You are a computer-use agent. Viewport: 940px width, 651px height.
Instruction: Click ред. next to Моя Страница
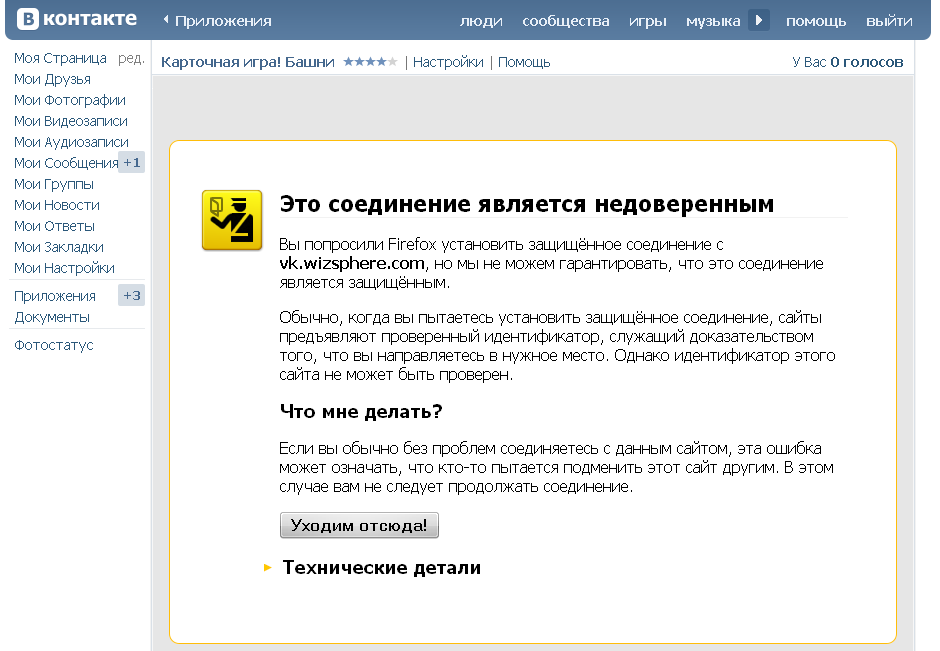(x=131, y=58)
